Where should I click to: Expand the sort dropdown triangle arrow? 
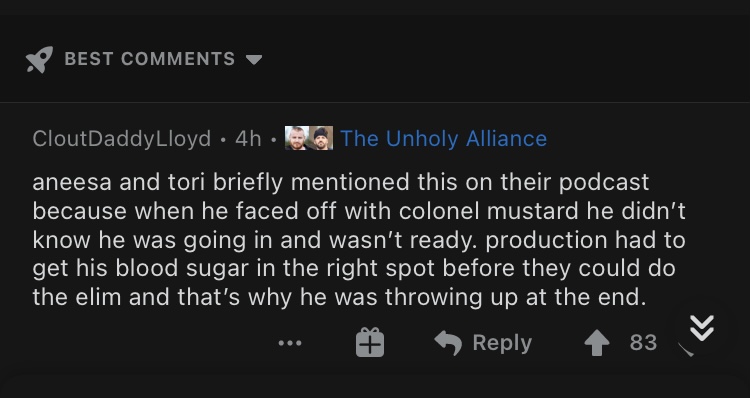pyautogui.click(x=254, y=59)
